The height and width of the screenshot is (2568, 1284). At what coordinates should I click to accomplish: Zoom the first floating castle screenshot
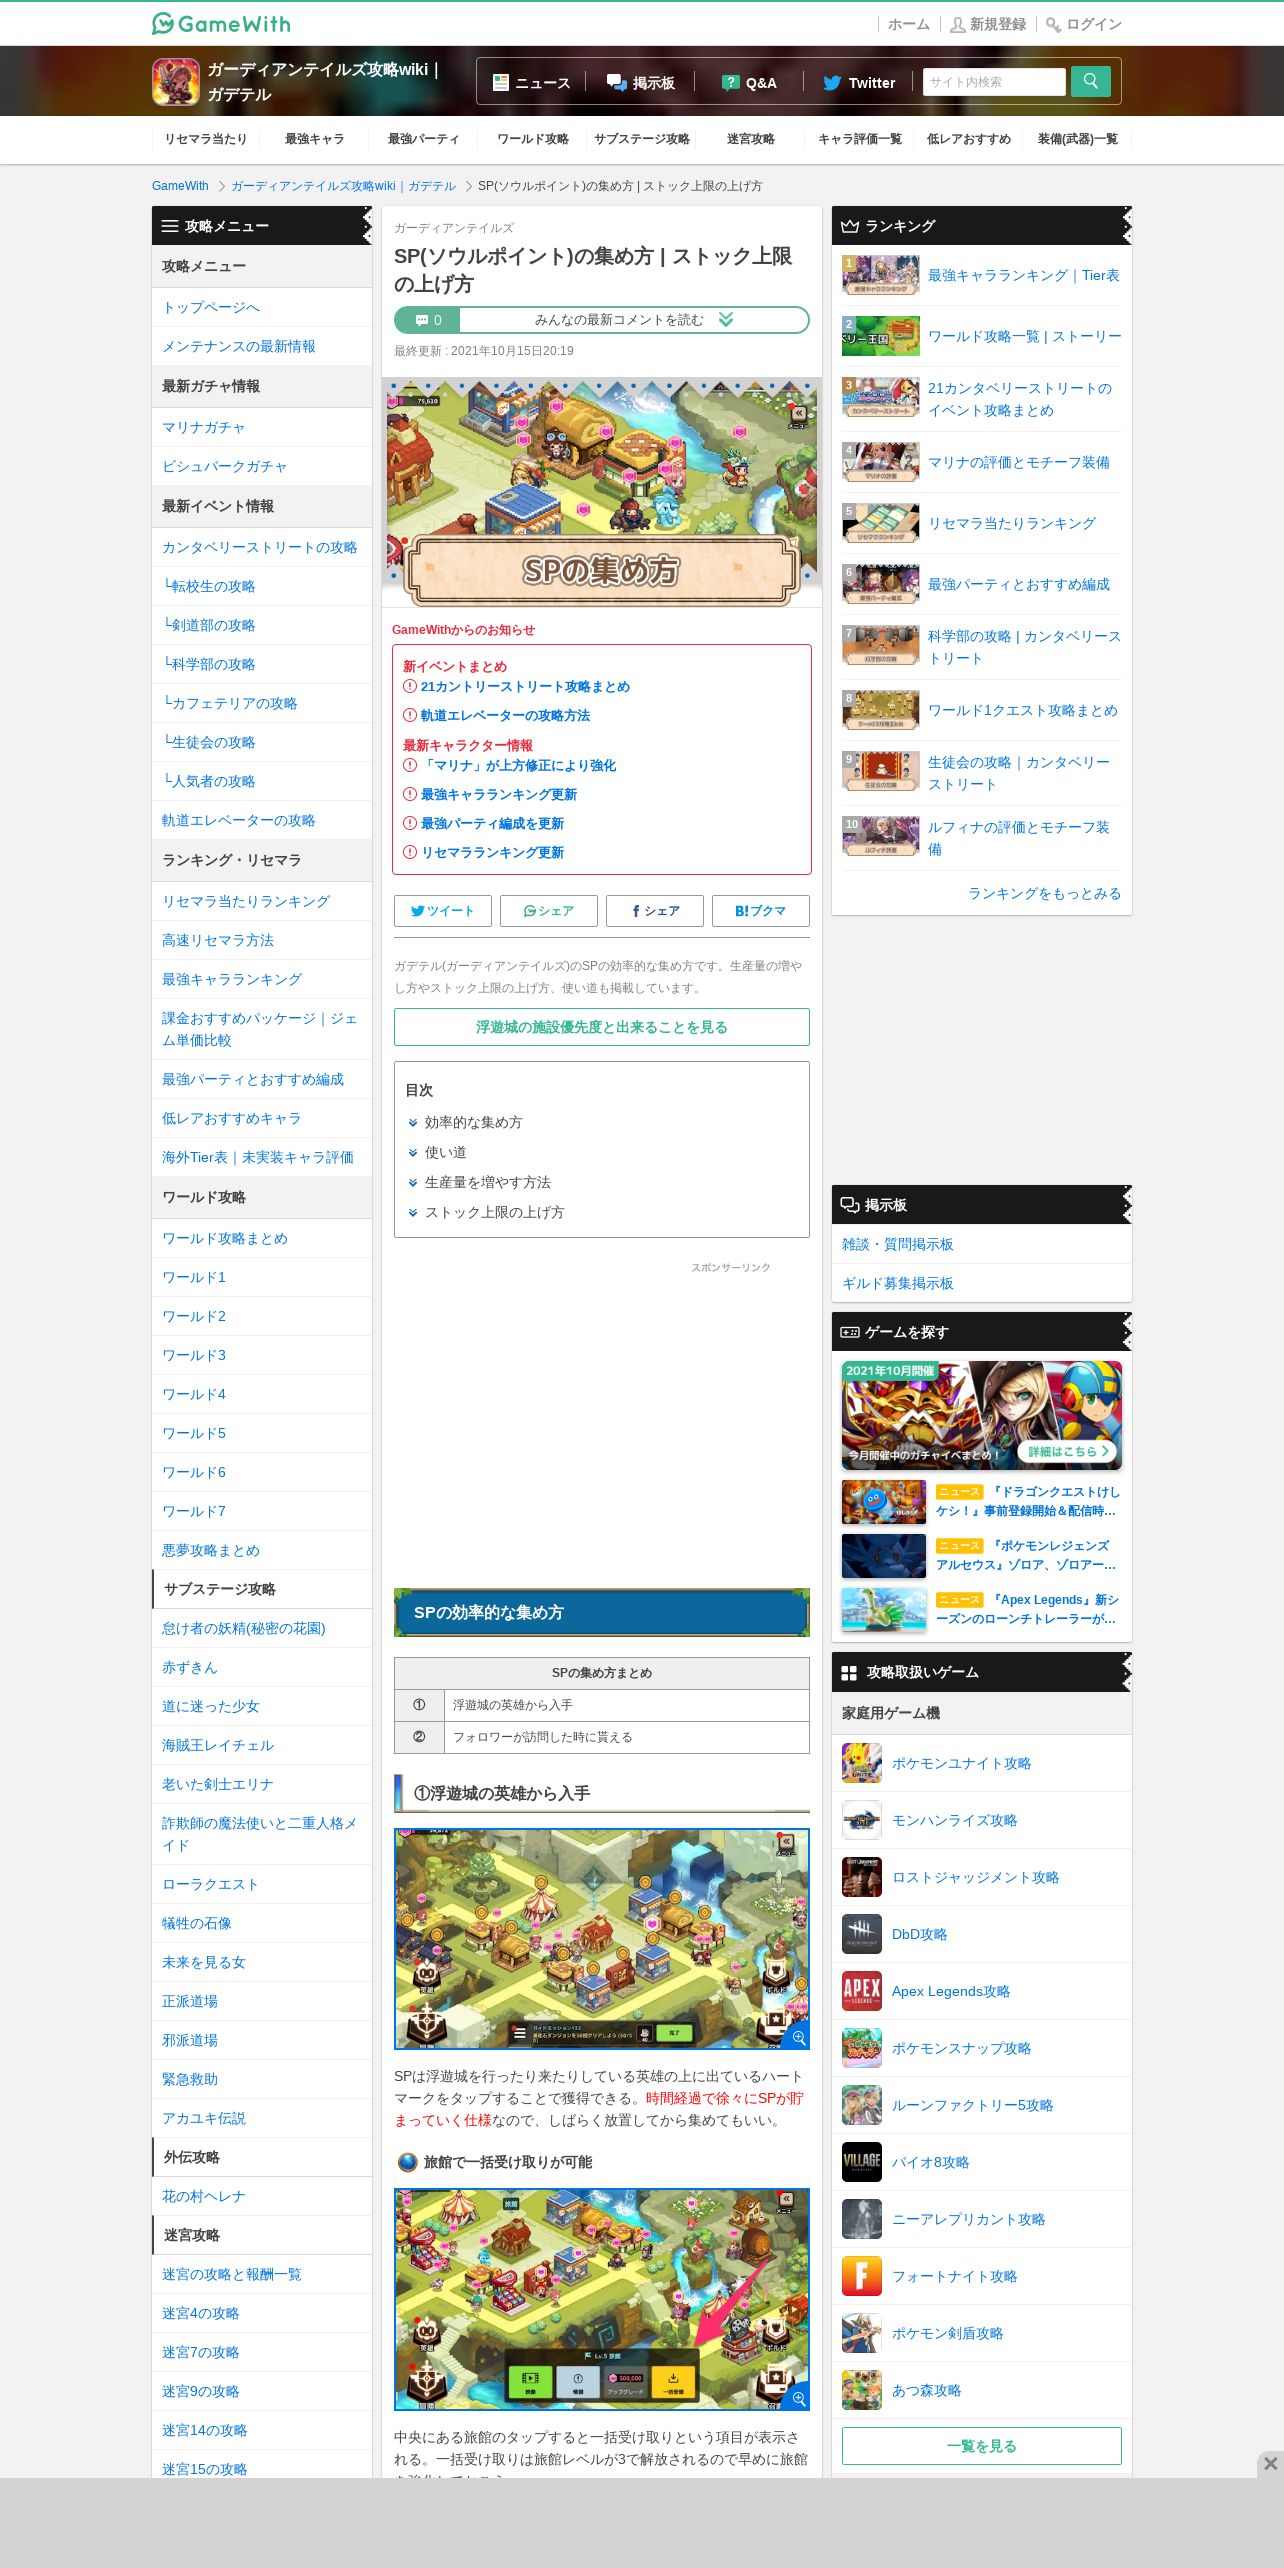(799, 2037)
